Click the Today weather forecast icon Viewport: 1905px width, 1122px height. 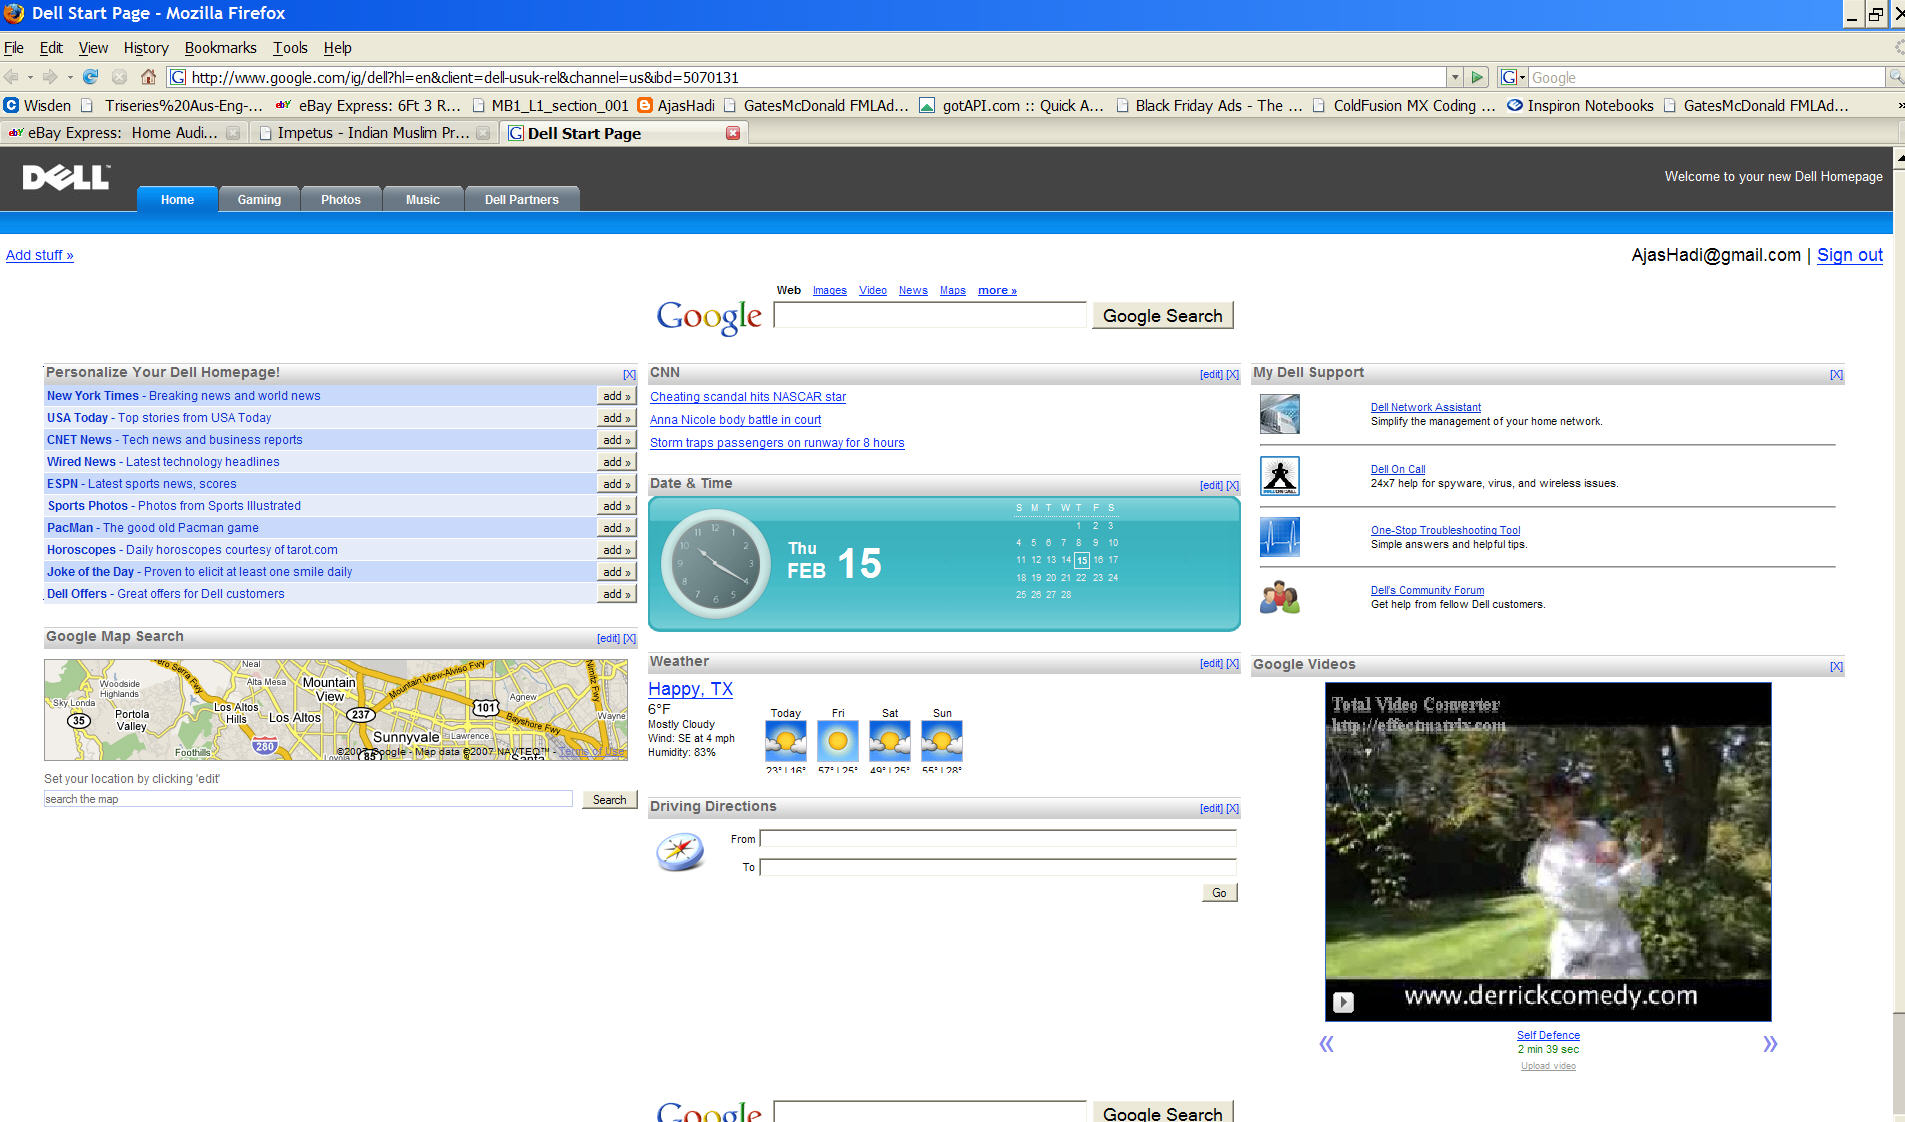[x=786, y=742]
